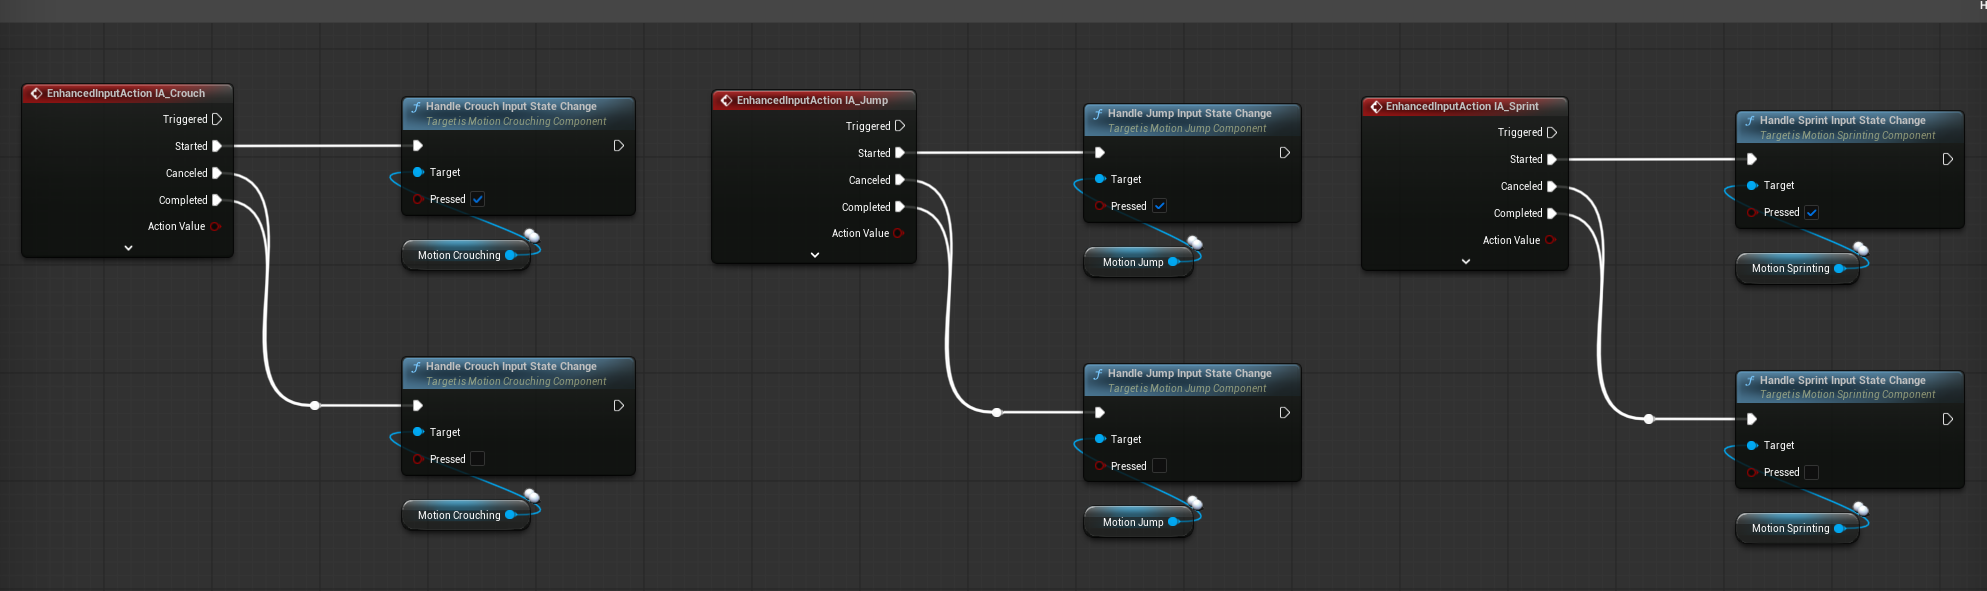Uncheck Pressed on Handle Crouch node connected to Started
1987x591 pixels.
click(x=478, y=199)
